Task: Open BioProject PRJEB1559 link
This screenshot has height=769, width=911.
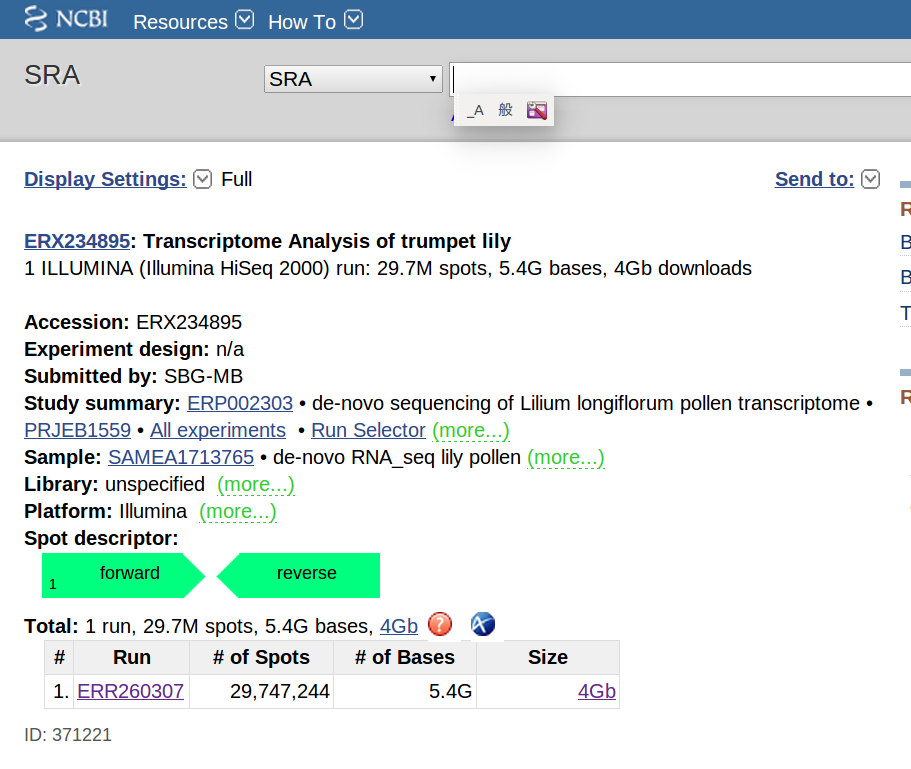Action: pyautogui.click(x=77, y=430)
